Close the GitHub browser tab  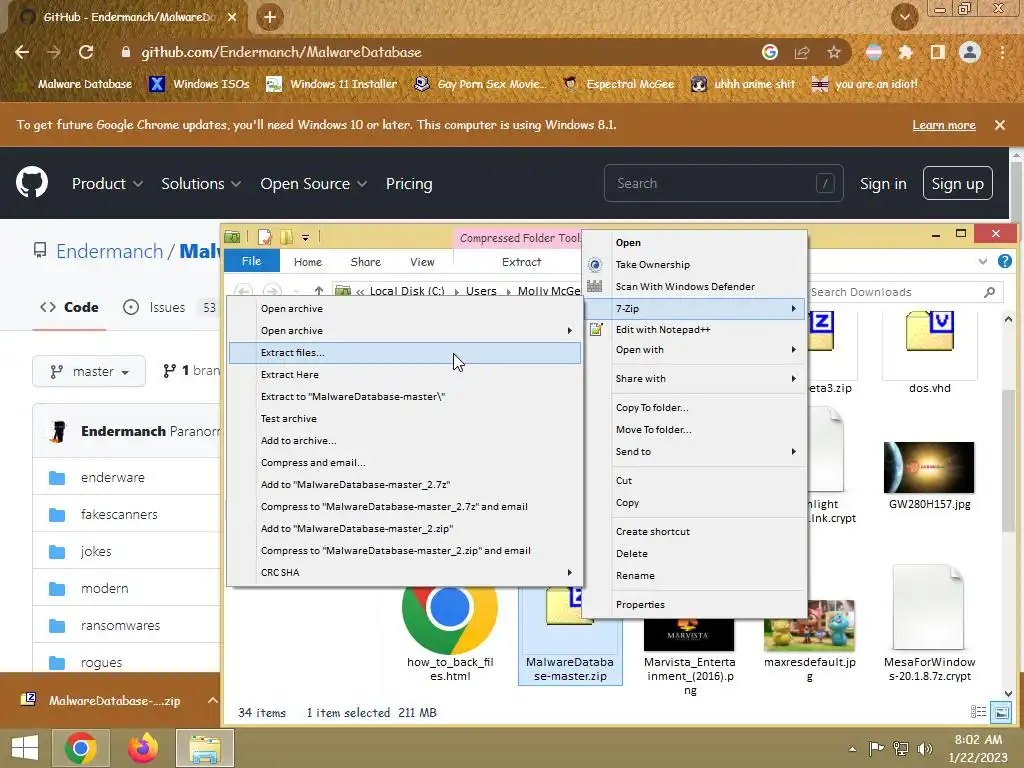(232, 17)
